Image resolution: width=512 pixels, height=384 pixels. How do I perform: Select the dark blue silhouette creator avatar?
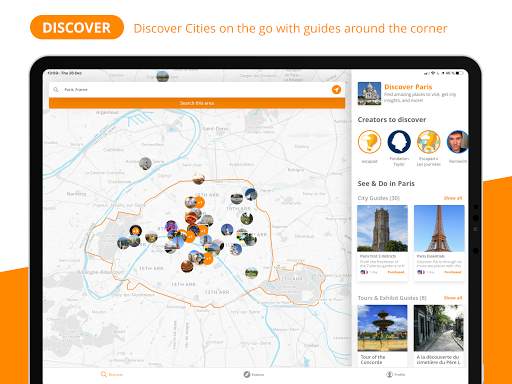click(399, 142)
